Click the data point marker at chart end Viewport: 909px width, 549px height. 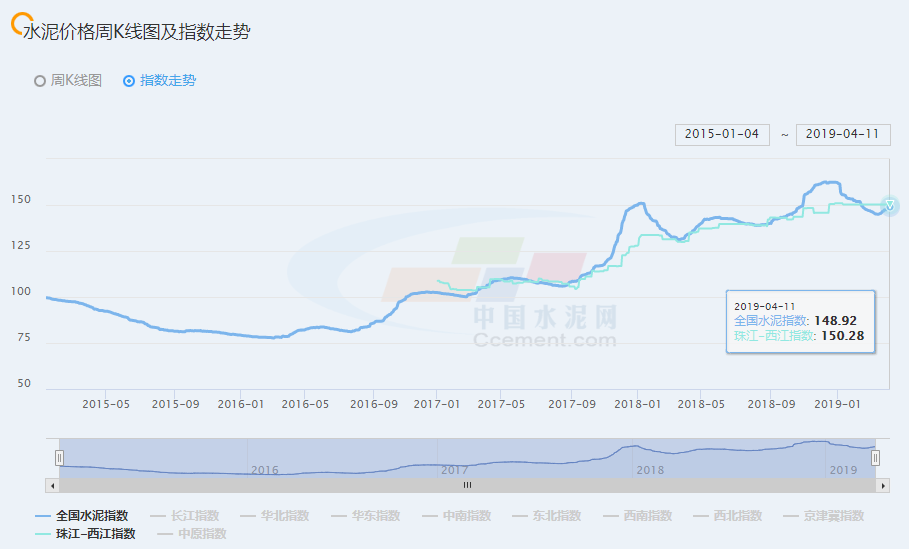coord(889,206)
